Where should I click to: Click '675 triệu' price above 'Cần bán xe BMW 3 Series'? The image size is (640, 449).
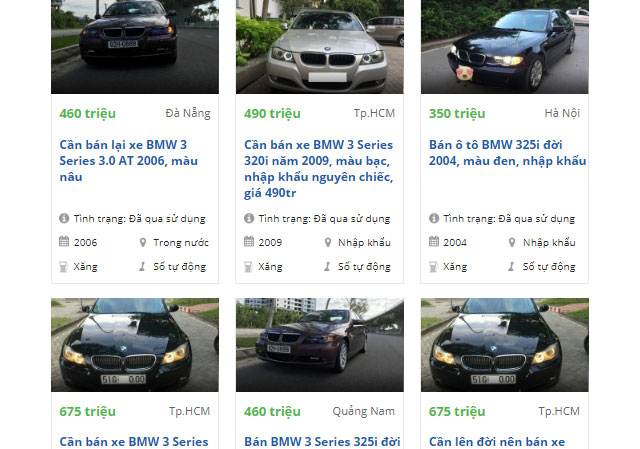tap(88, 411)
